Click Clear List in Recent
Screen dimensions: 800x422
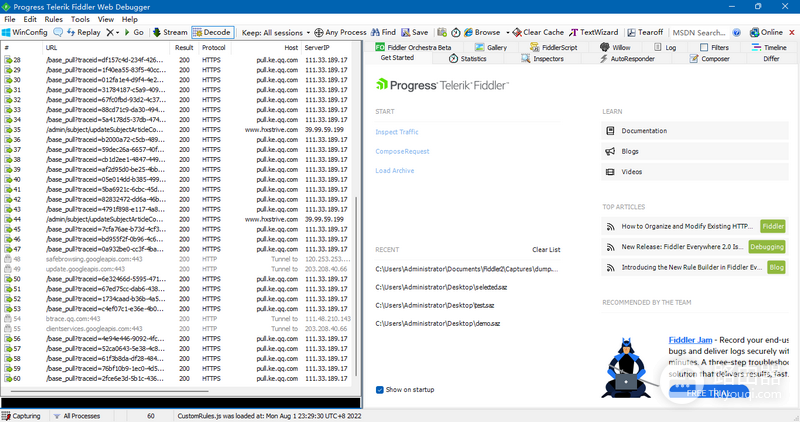[546, 250]
